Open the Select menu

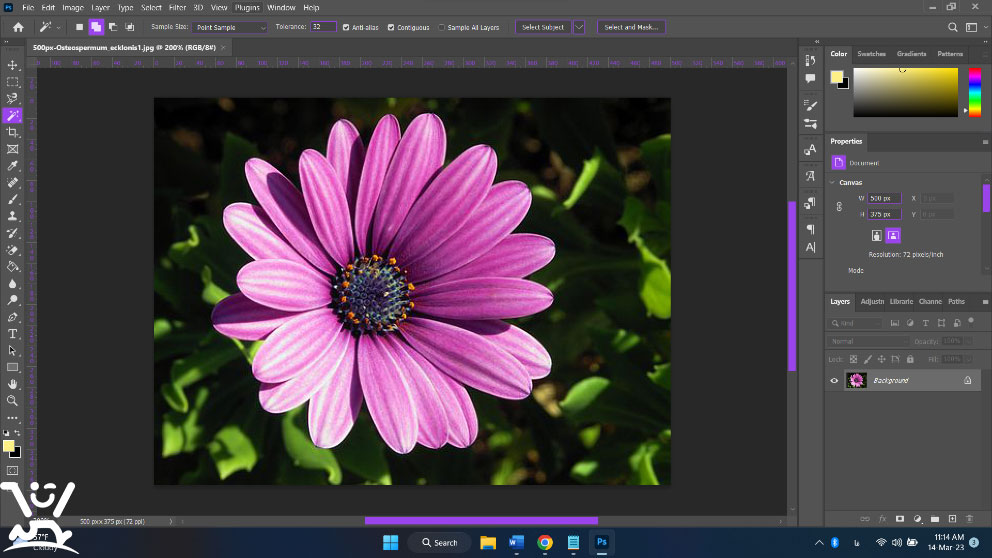151,8
